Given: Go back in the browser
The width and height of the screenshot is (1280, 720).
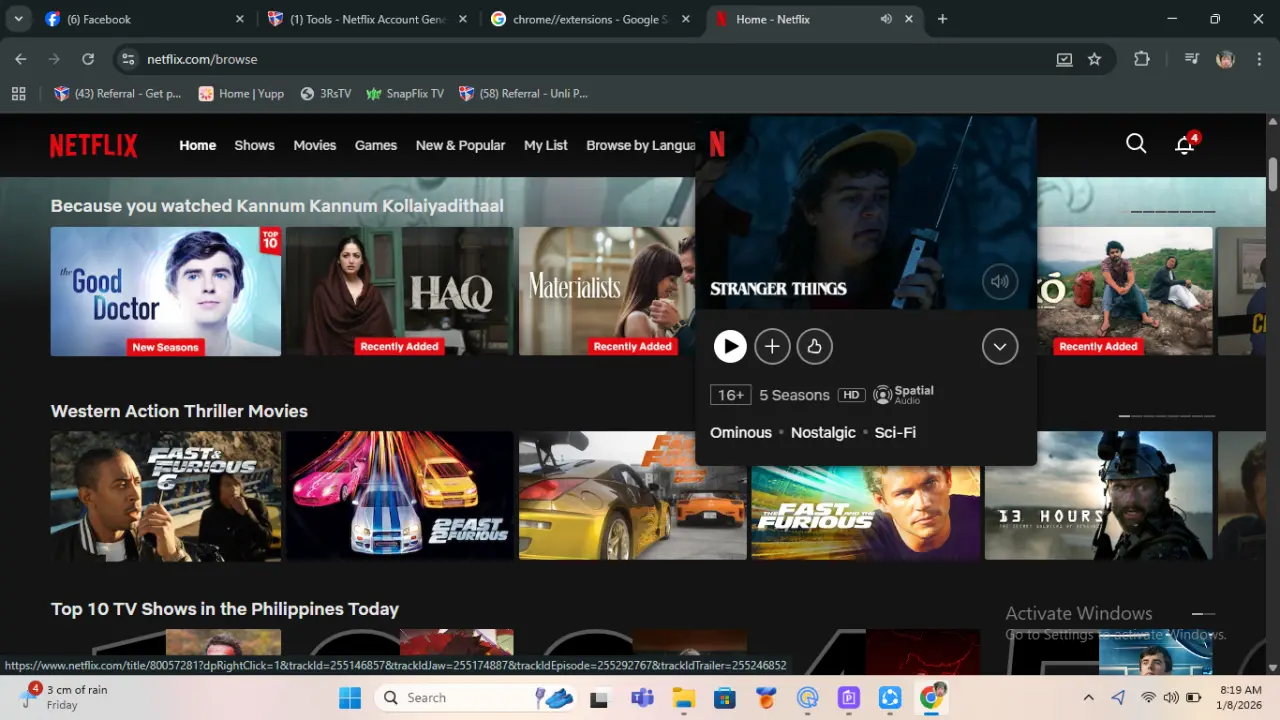Looking at the screenshot, I should tap(21, 59).
